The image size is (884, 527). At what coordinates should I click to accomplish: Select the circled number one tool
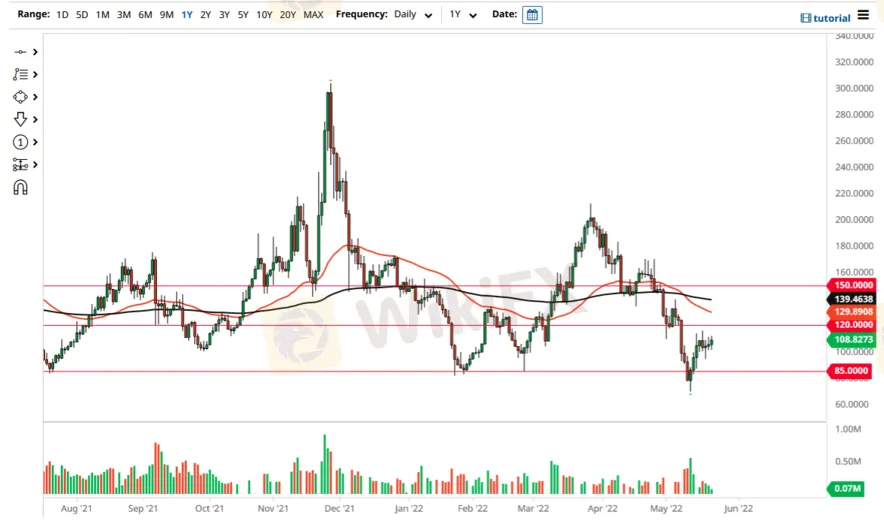20,142
